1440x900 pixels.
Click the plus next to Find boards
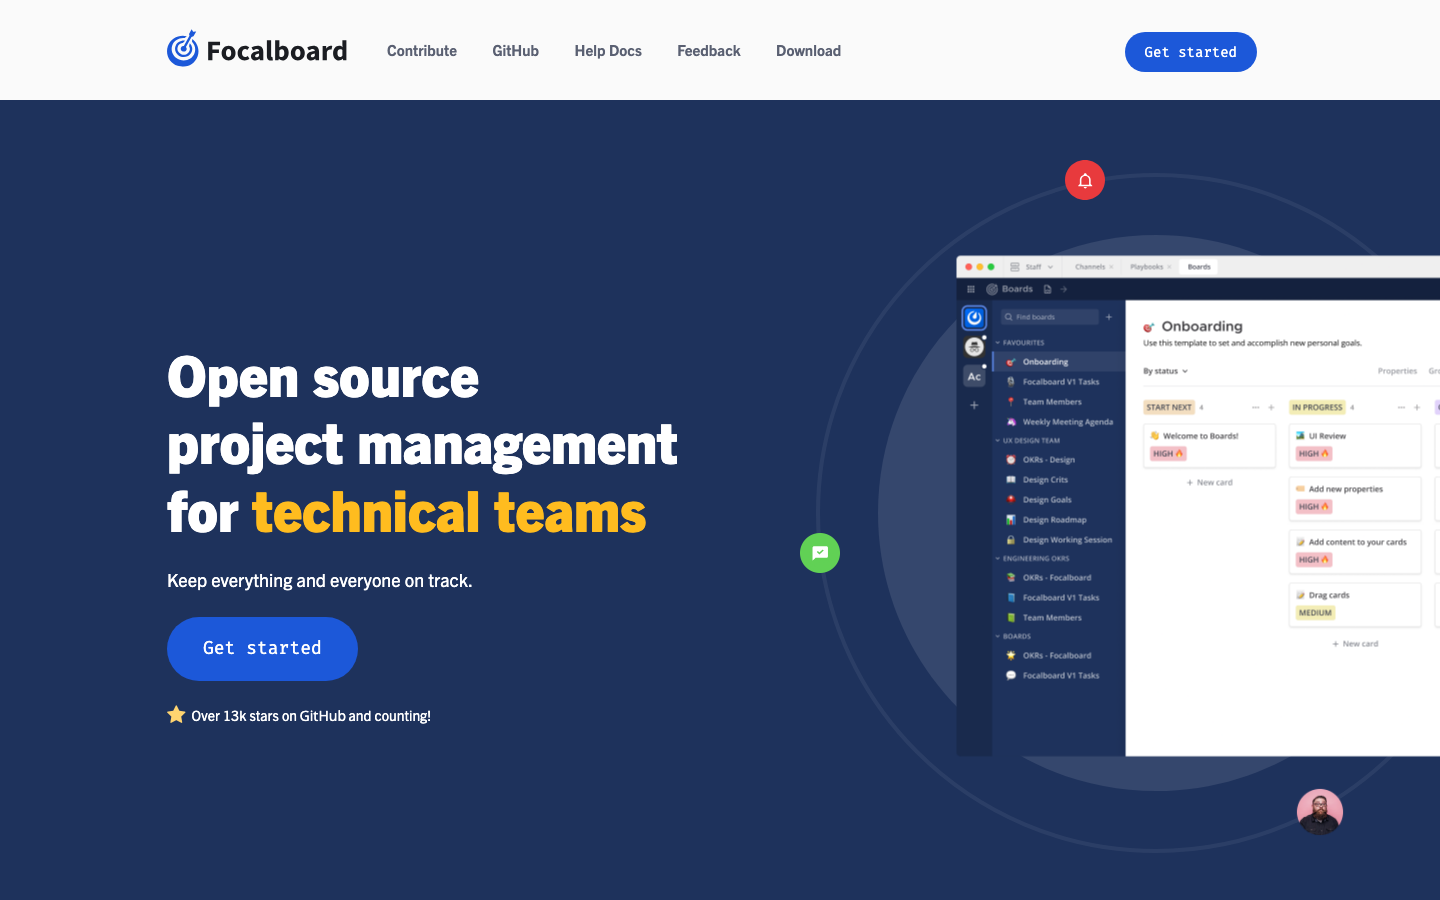pos(1109,317)
